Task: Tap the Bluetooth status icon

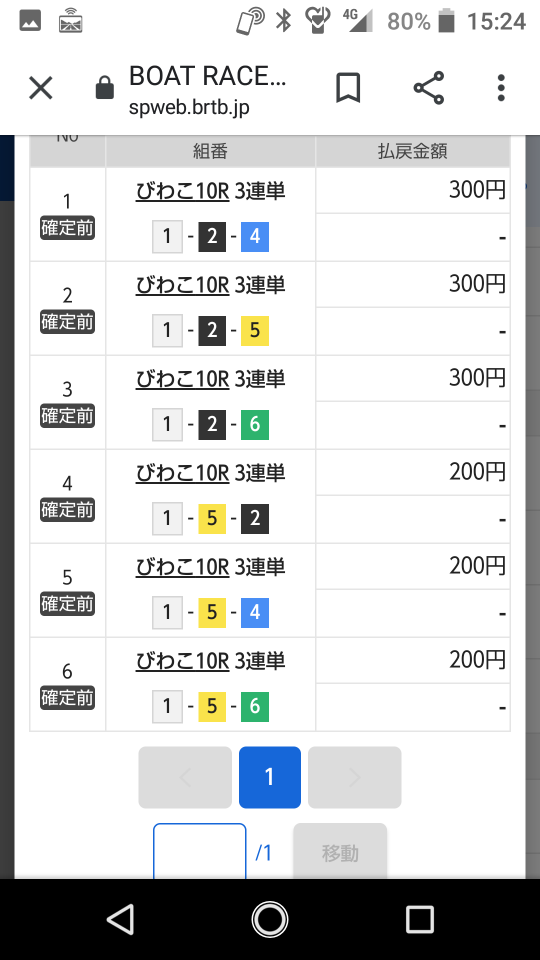Action: click(x=282, y=21)
